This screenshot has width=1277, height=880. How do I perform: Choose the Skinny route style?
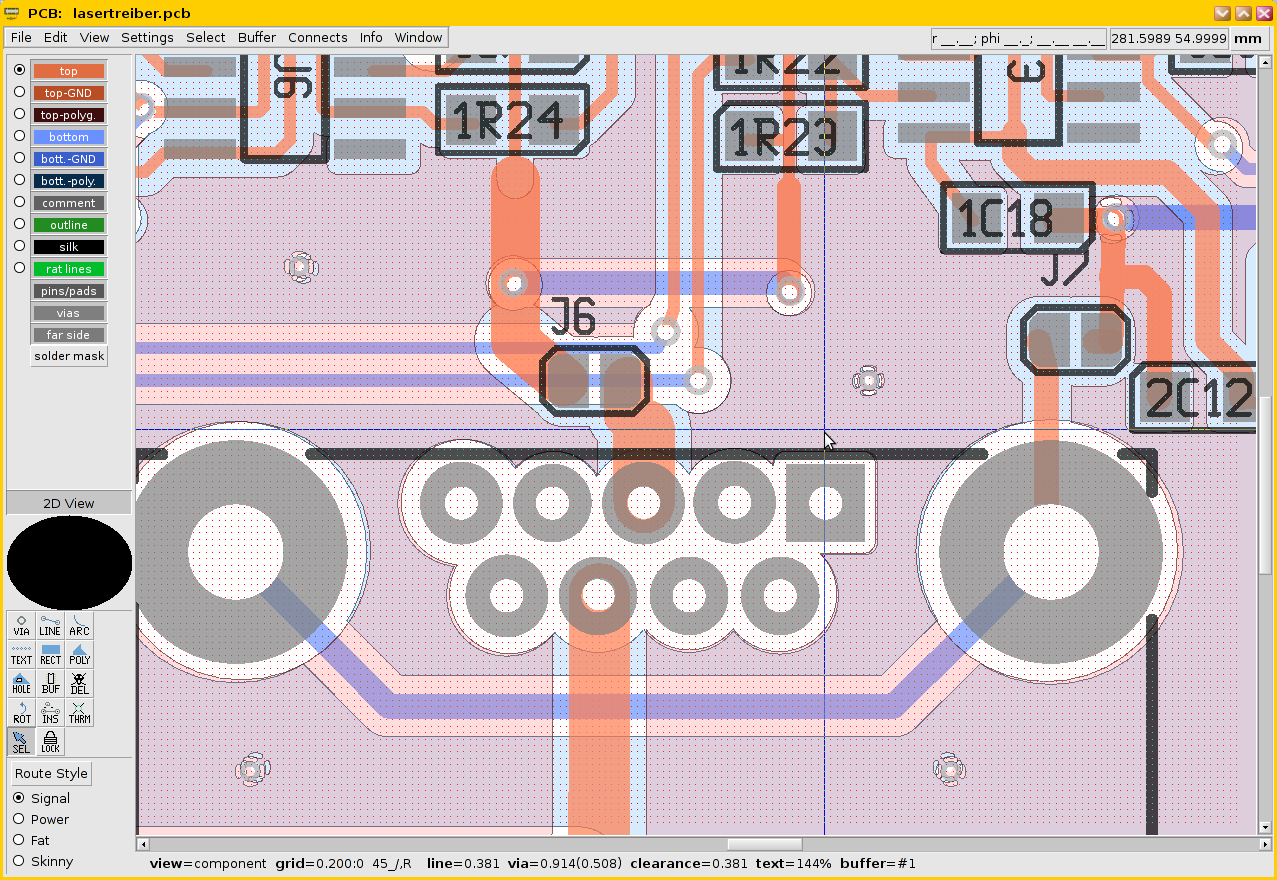point(19,861)
